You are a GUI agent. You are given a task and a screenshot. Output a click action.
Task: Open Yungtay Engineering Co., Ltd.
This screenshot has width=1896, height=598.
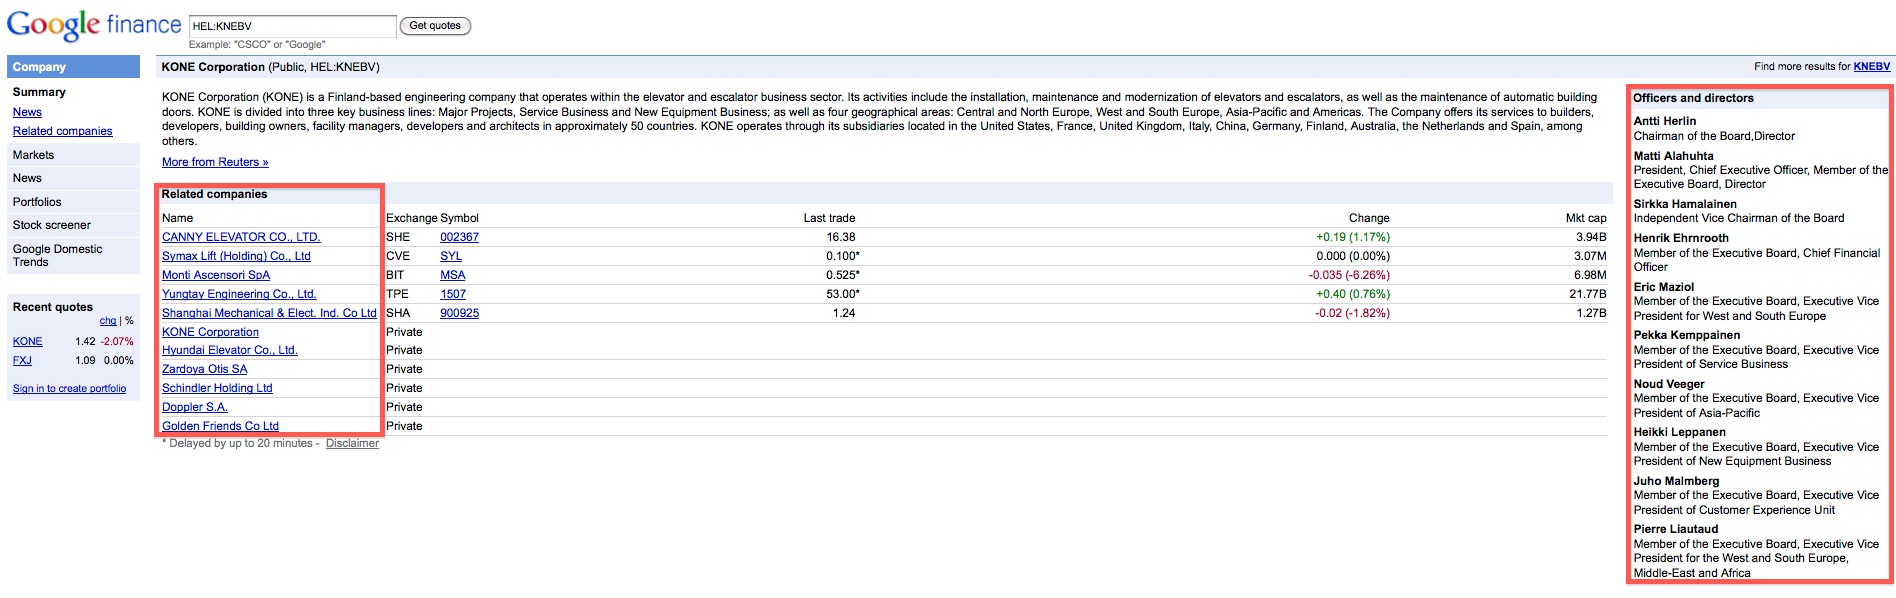239,294
